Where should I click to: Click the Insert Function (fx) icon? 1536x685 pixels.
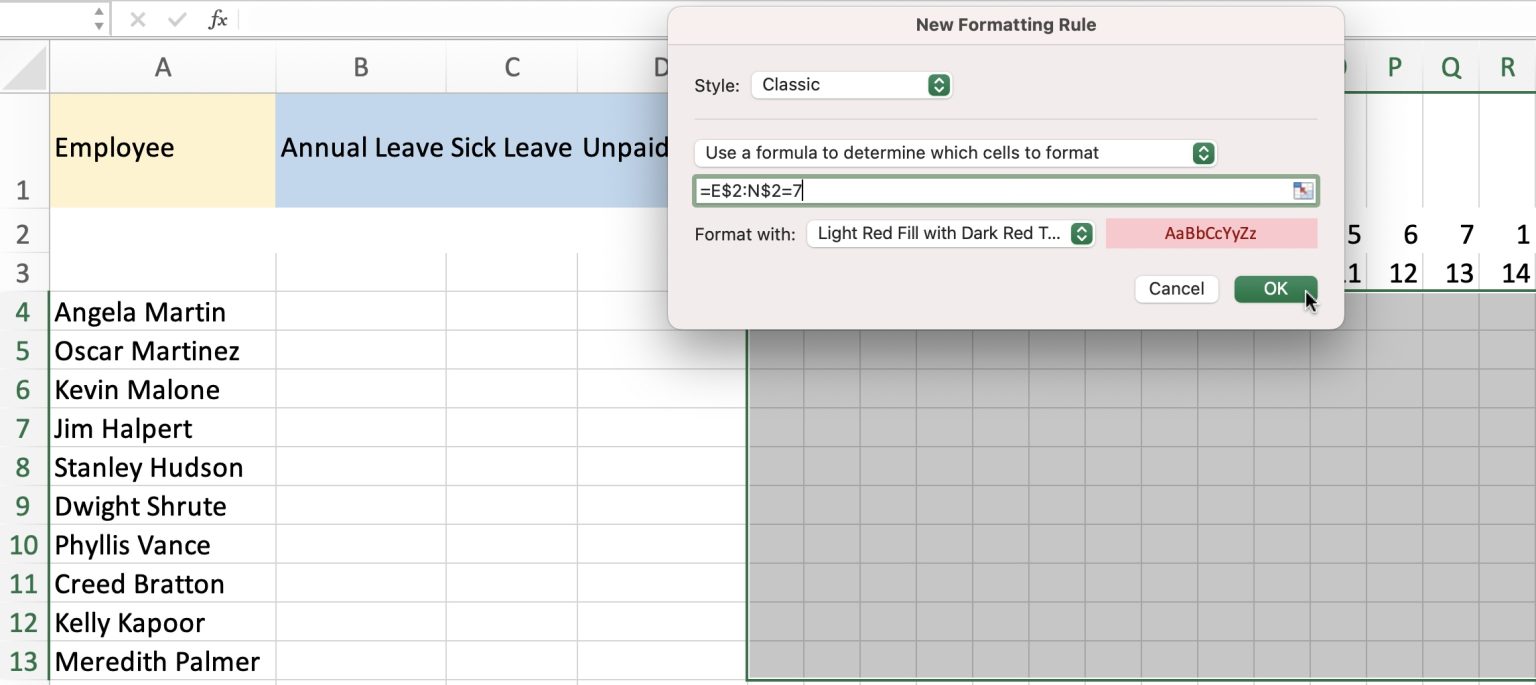[219, 18]
